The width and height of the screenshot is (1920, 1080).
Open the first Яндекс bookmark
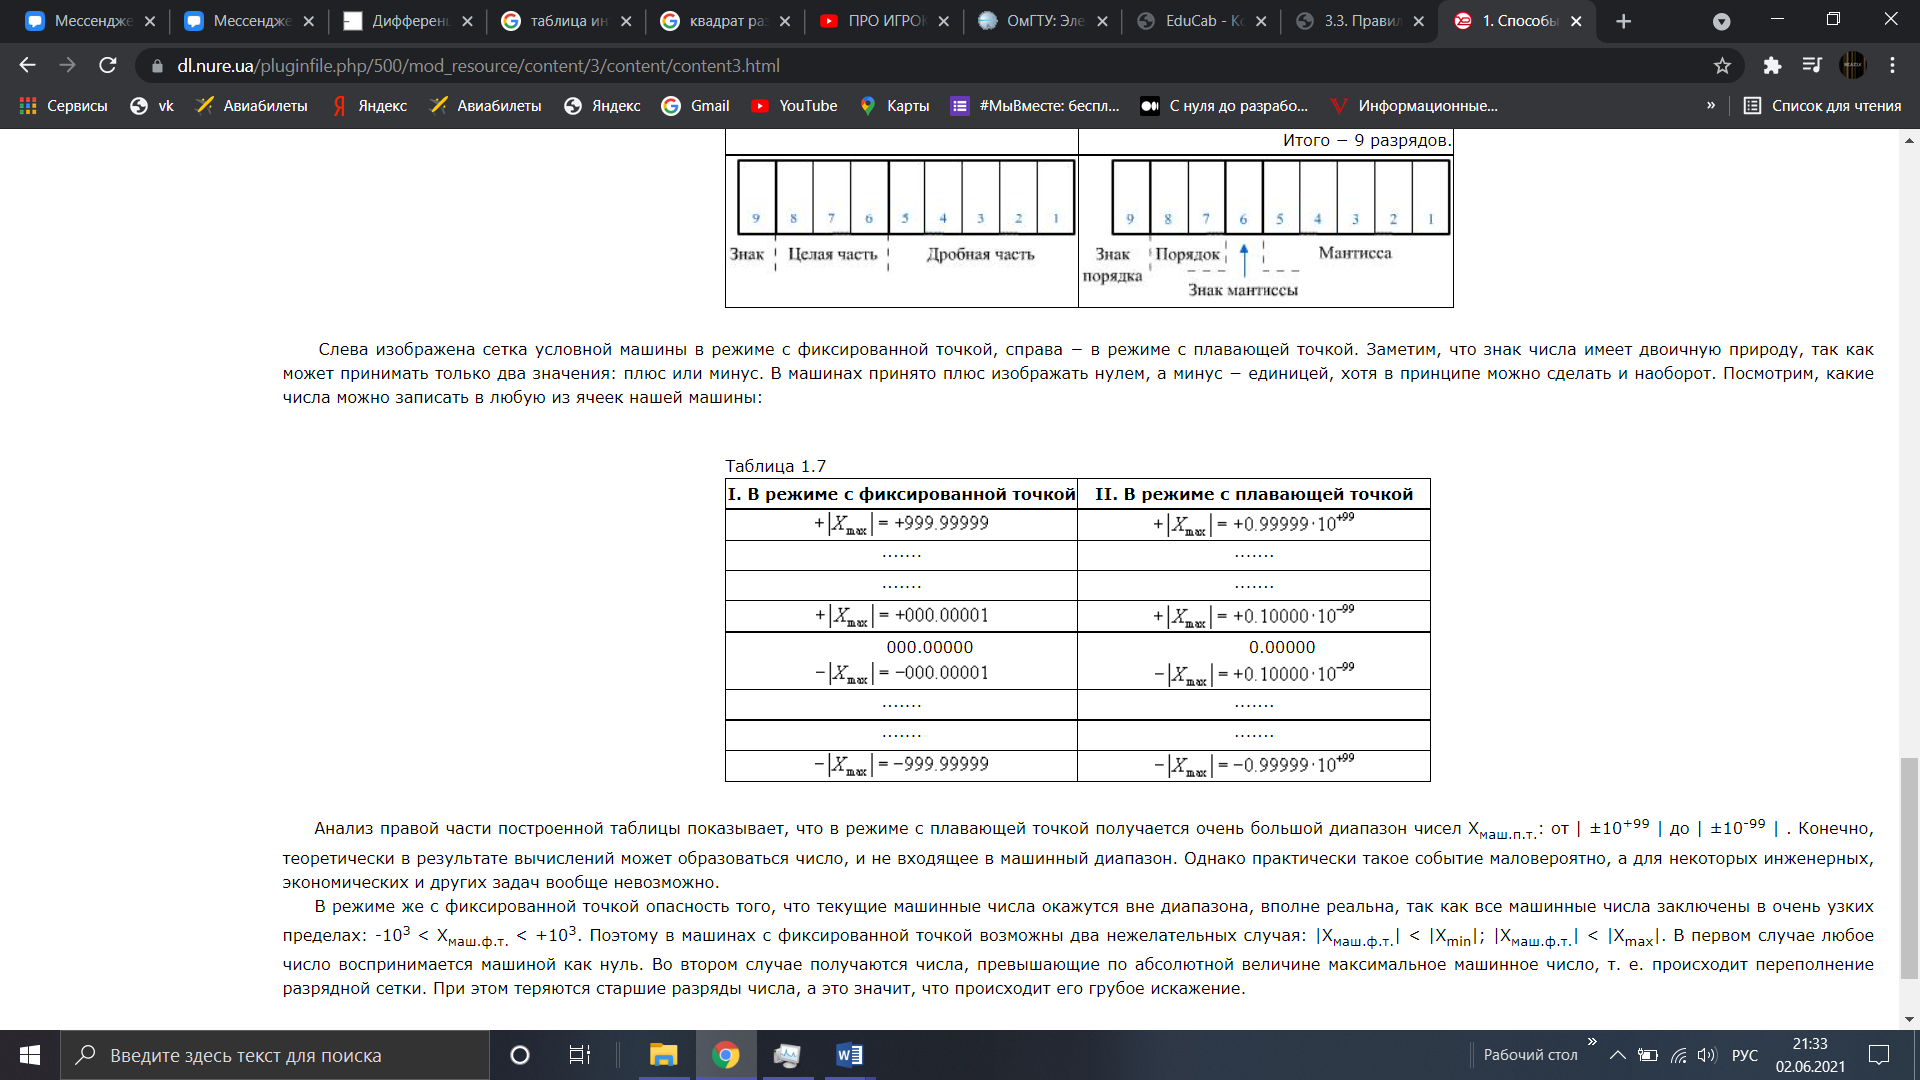point(369,105)
